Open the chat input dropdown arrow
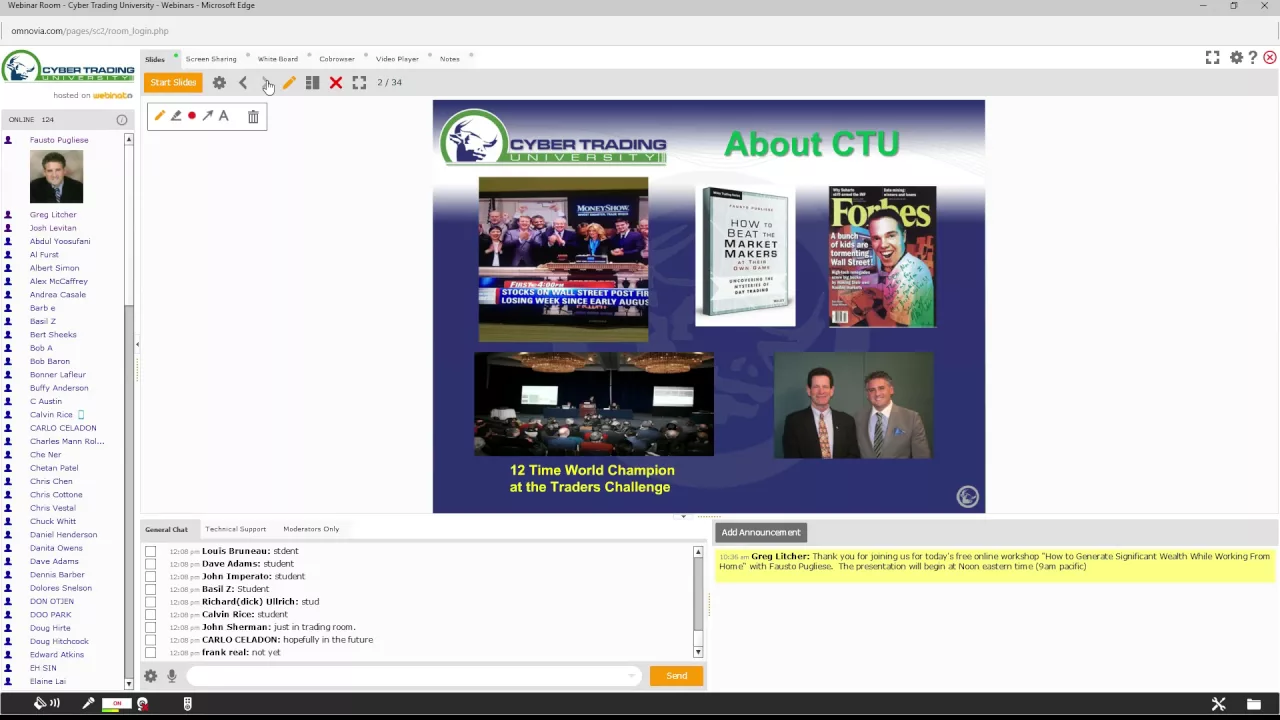 [x=632, y=676]
